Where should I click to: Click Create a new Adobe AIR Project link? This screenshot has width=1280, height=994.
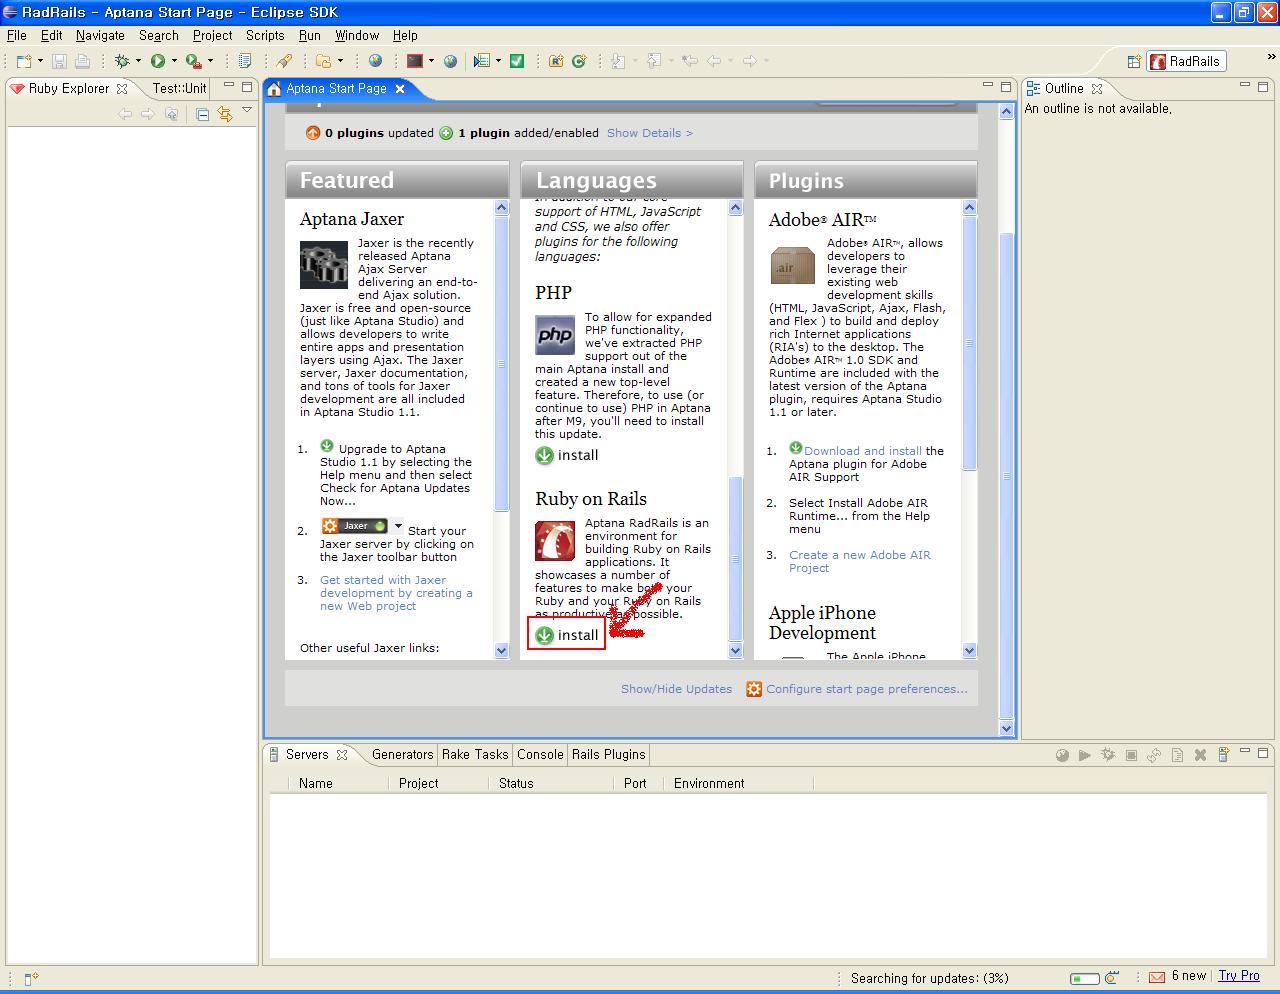(859, 561)
